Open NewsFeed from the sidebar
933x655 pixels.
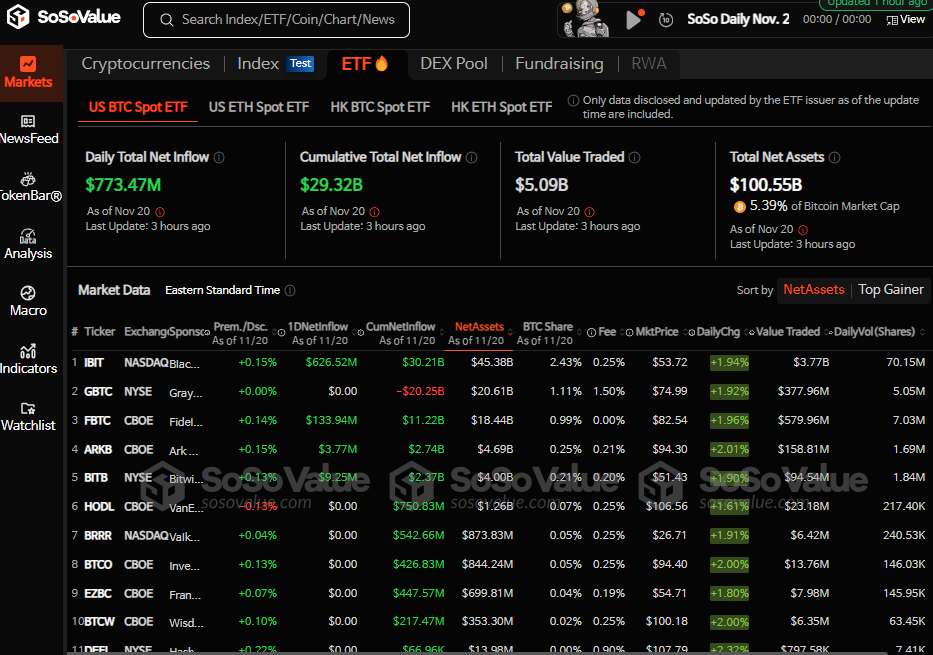click(x=28, y=130)
